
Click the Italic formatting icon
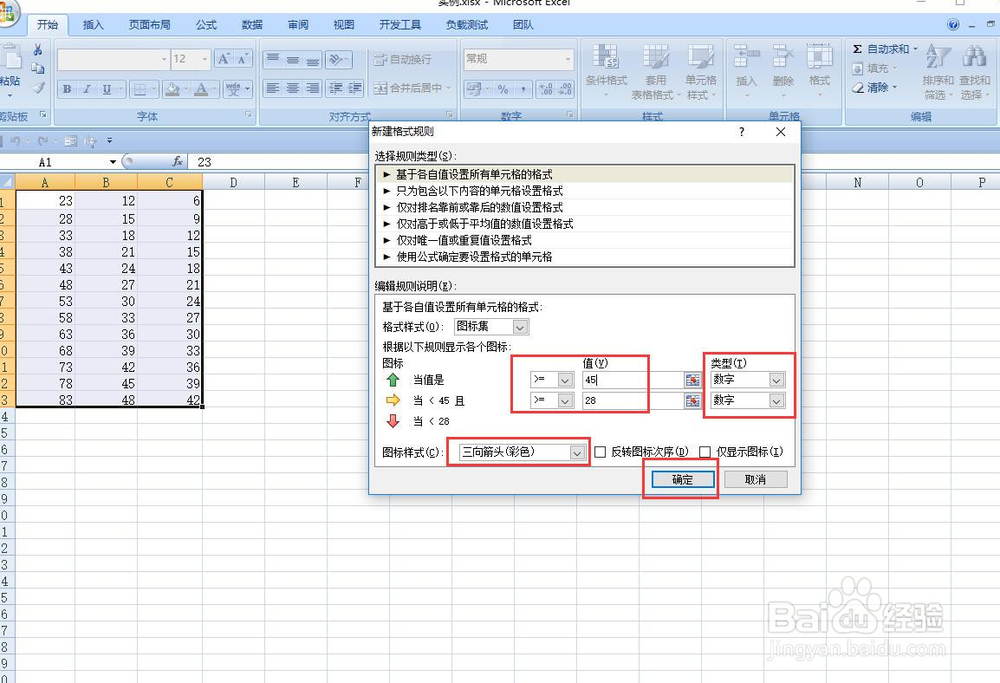point(87,89)
